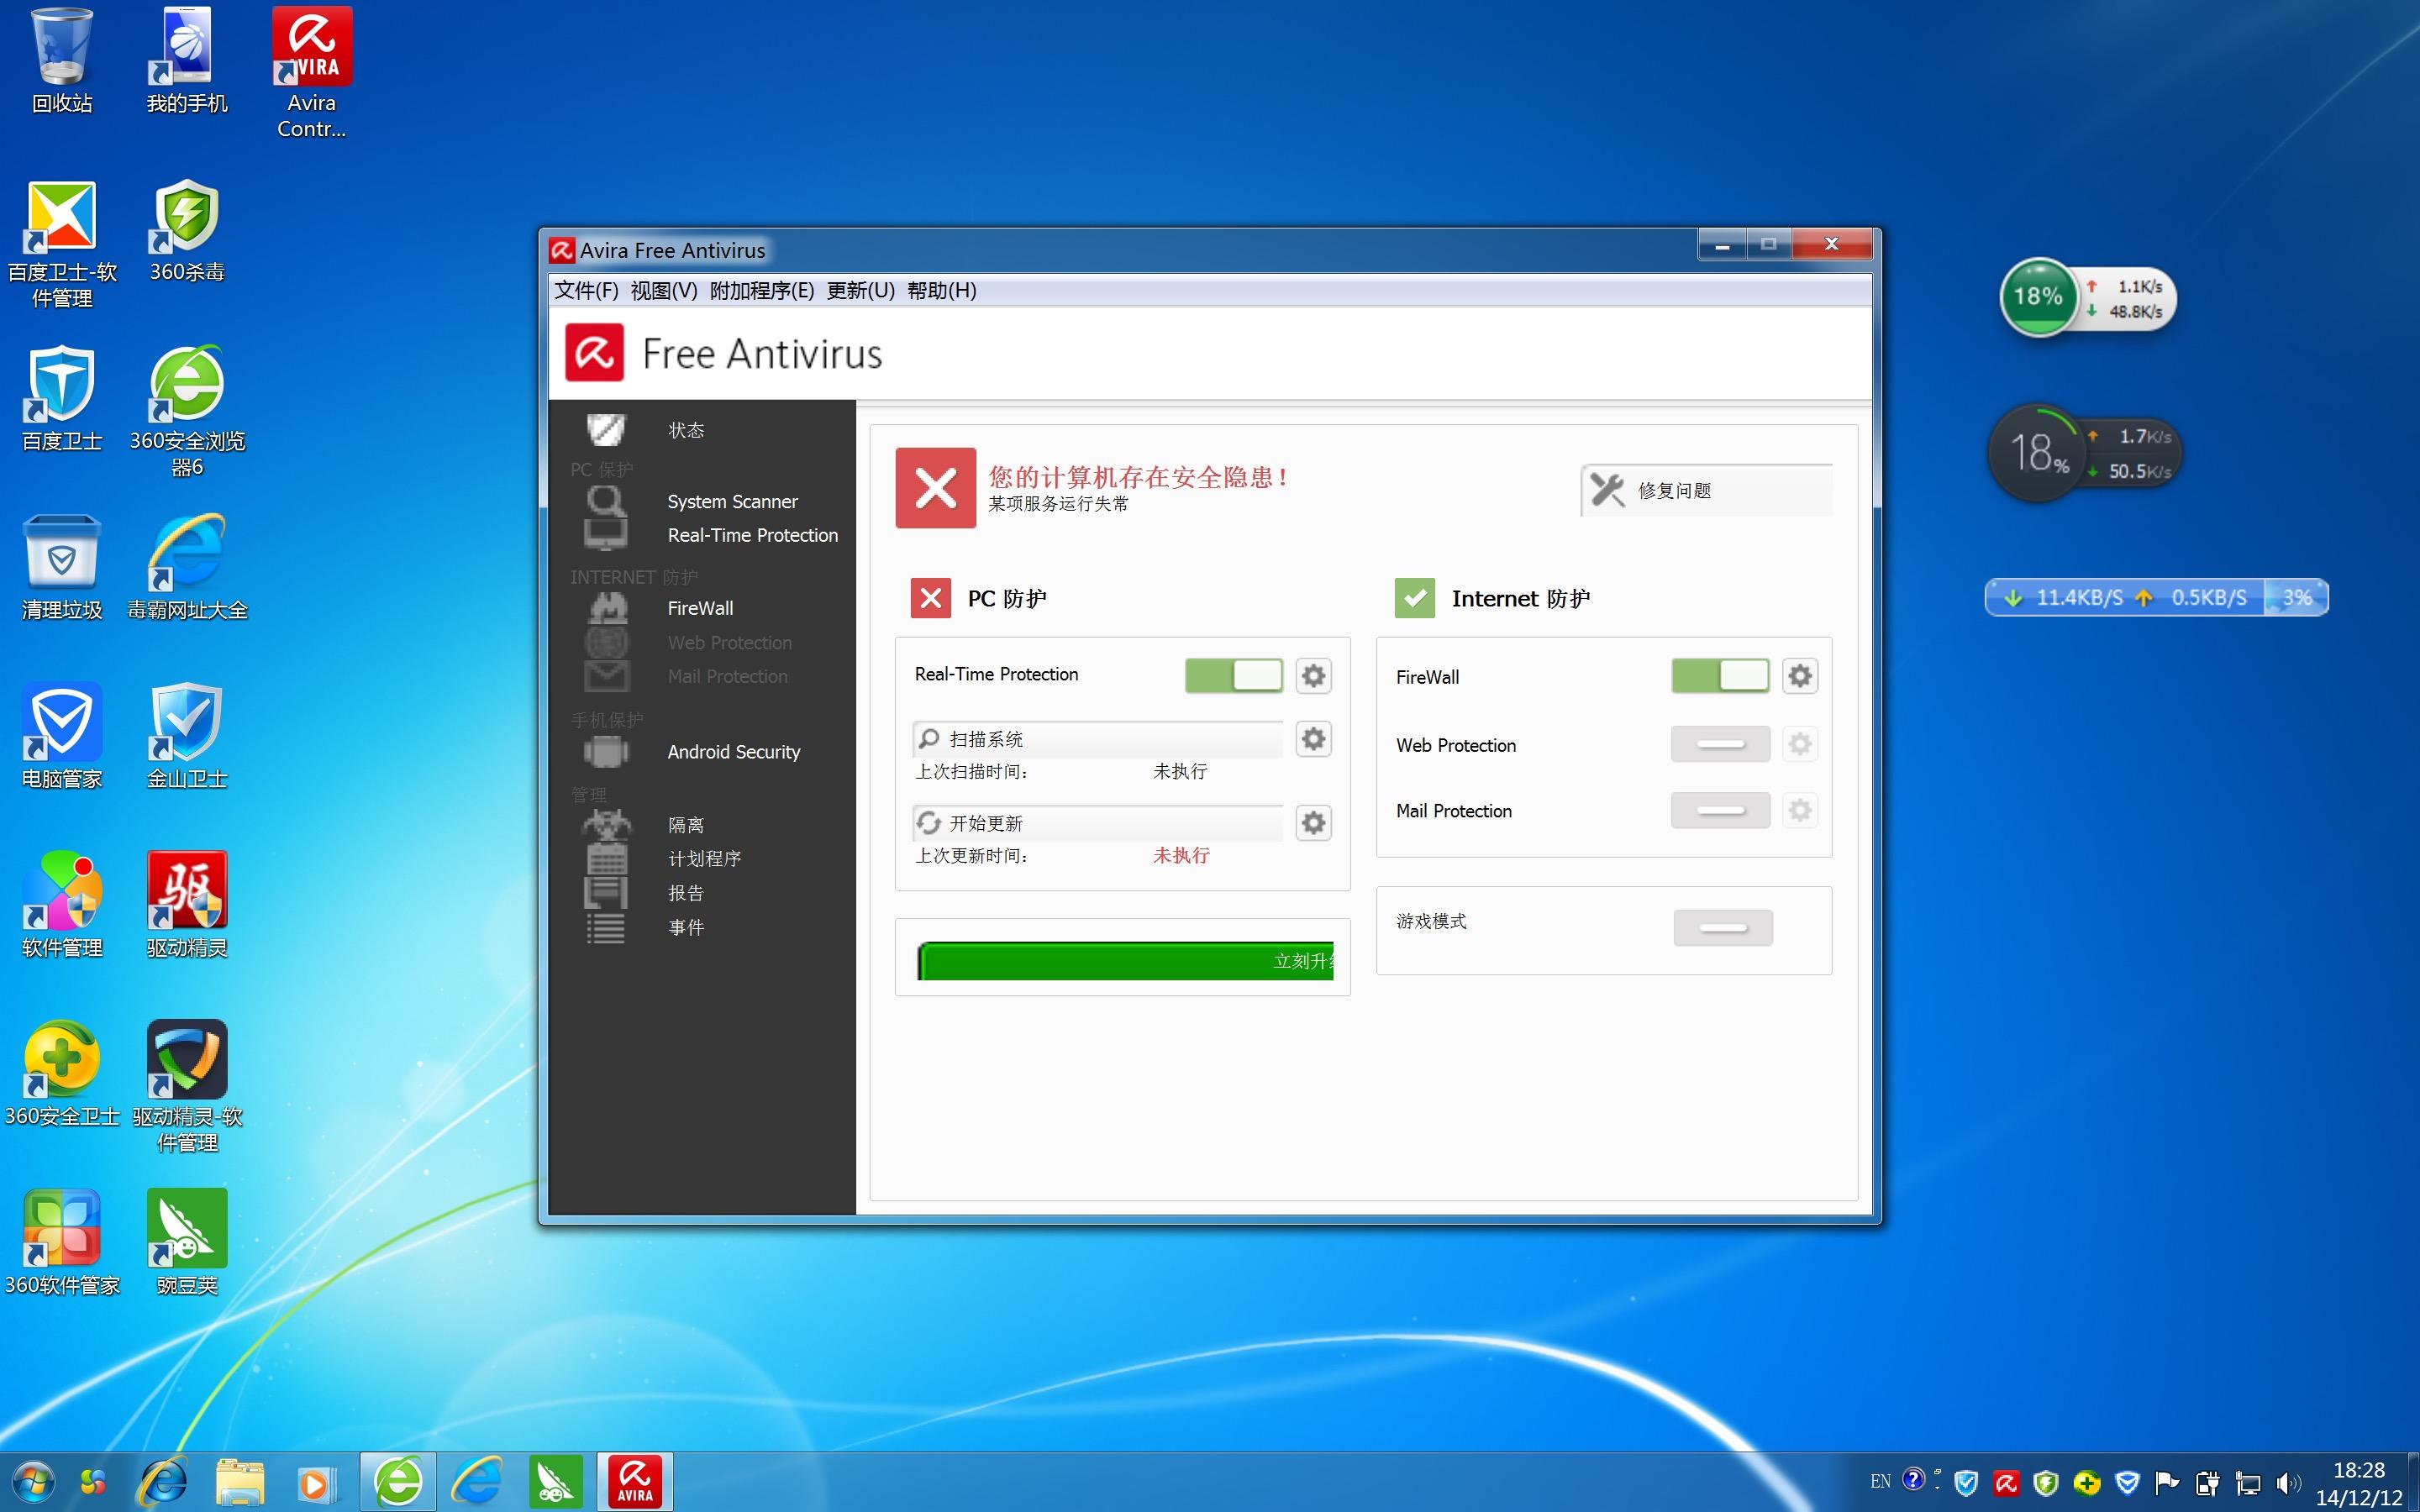This screenshot has width=2420, height=1512.
Task: Select 隔离 in sidebar
Action: coord(686,825)
